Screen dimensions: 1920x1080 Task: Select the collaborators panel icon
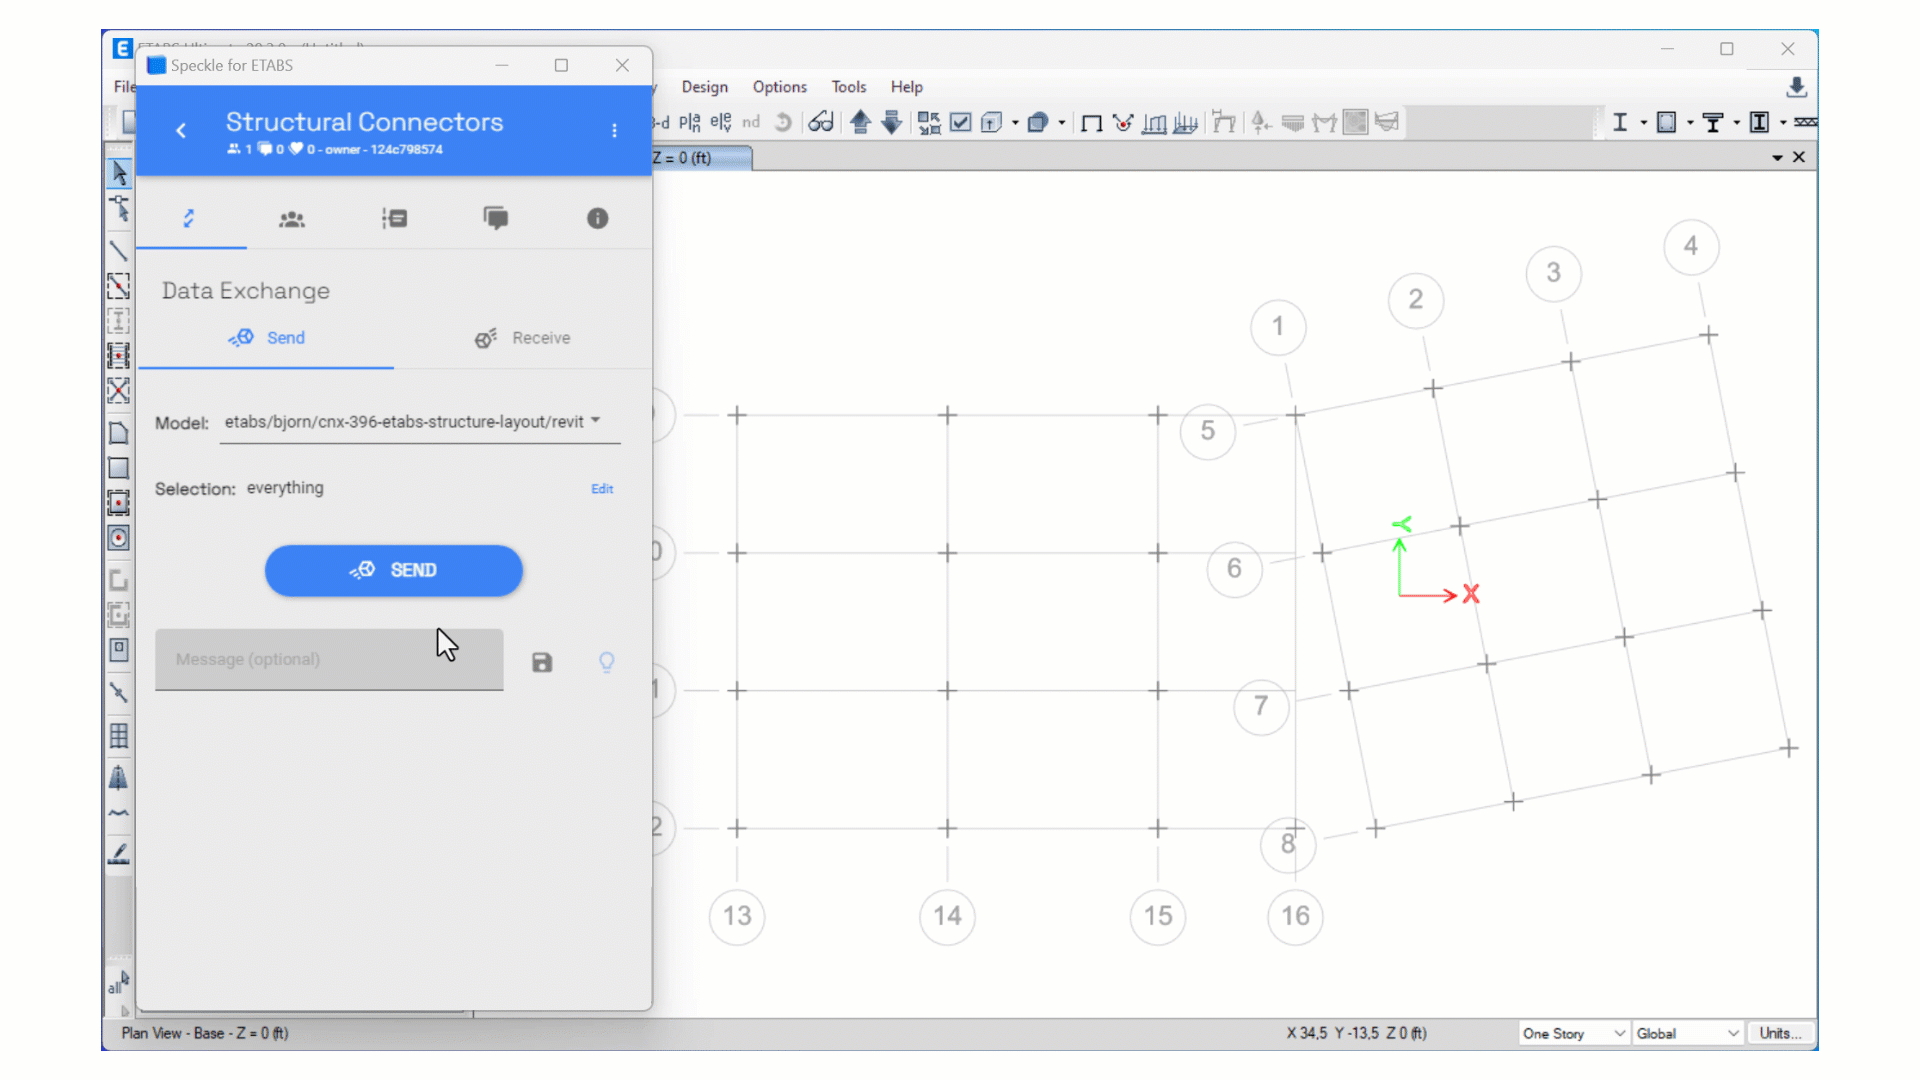(x=291, y=219)
